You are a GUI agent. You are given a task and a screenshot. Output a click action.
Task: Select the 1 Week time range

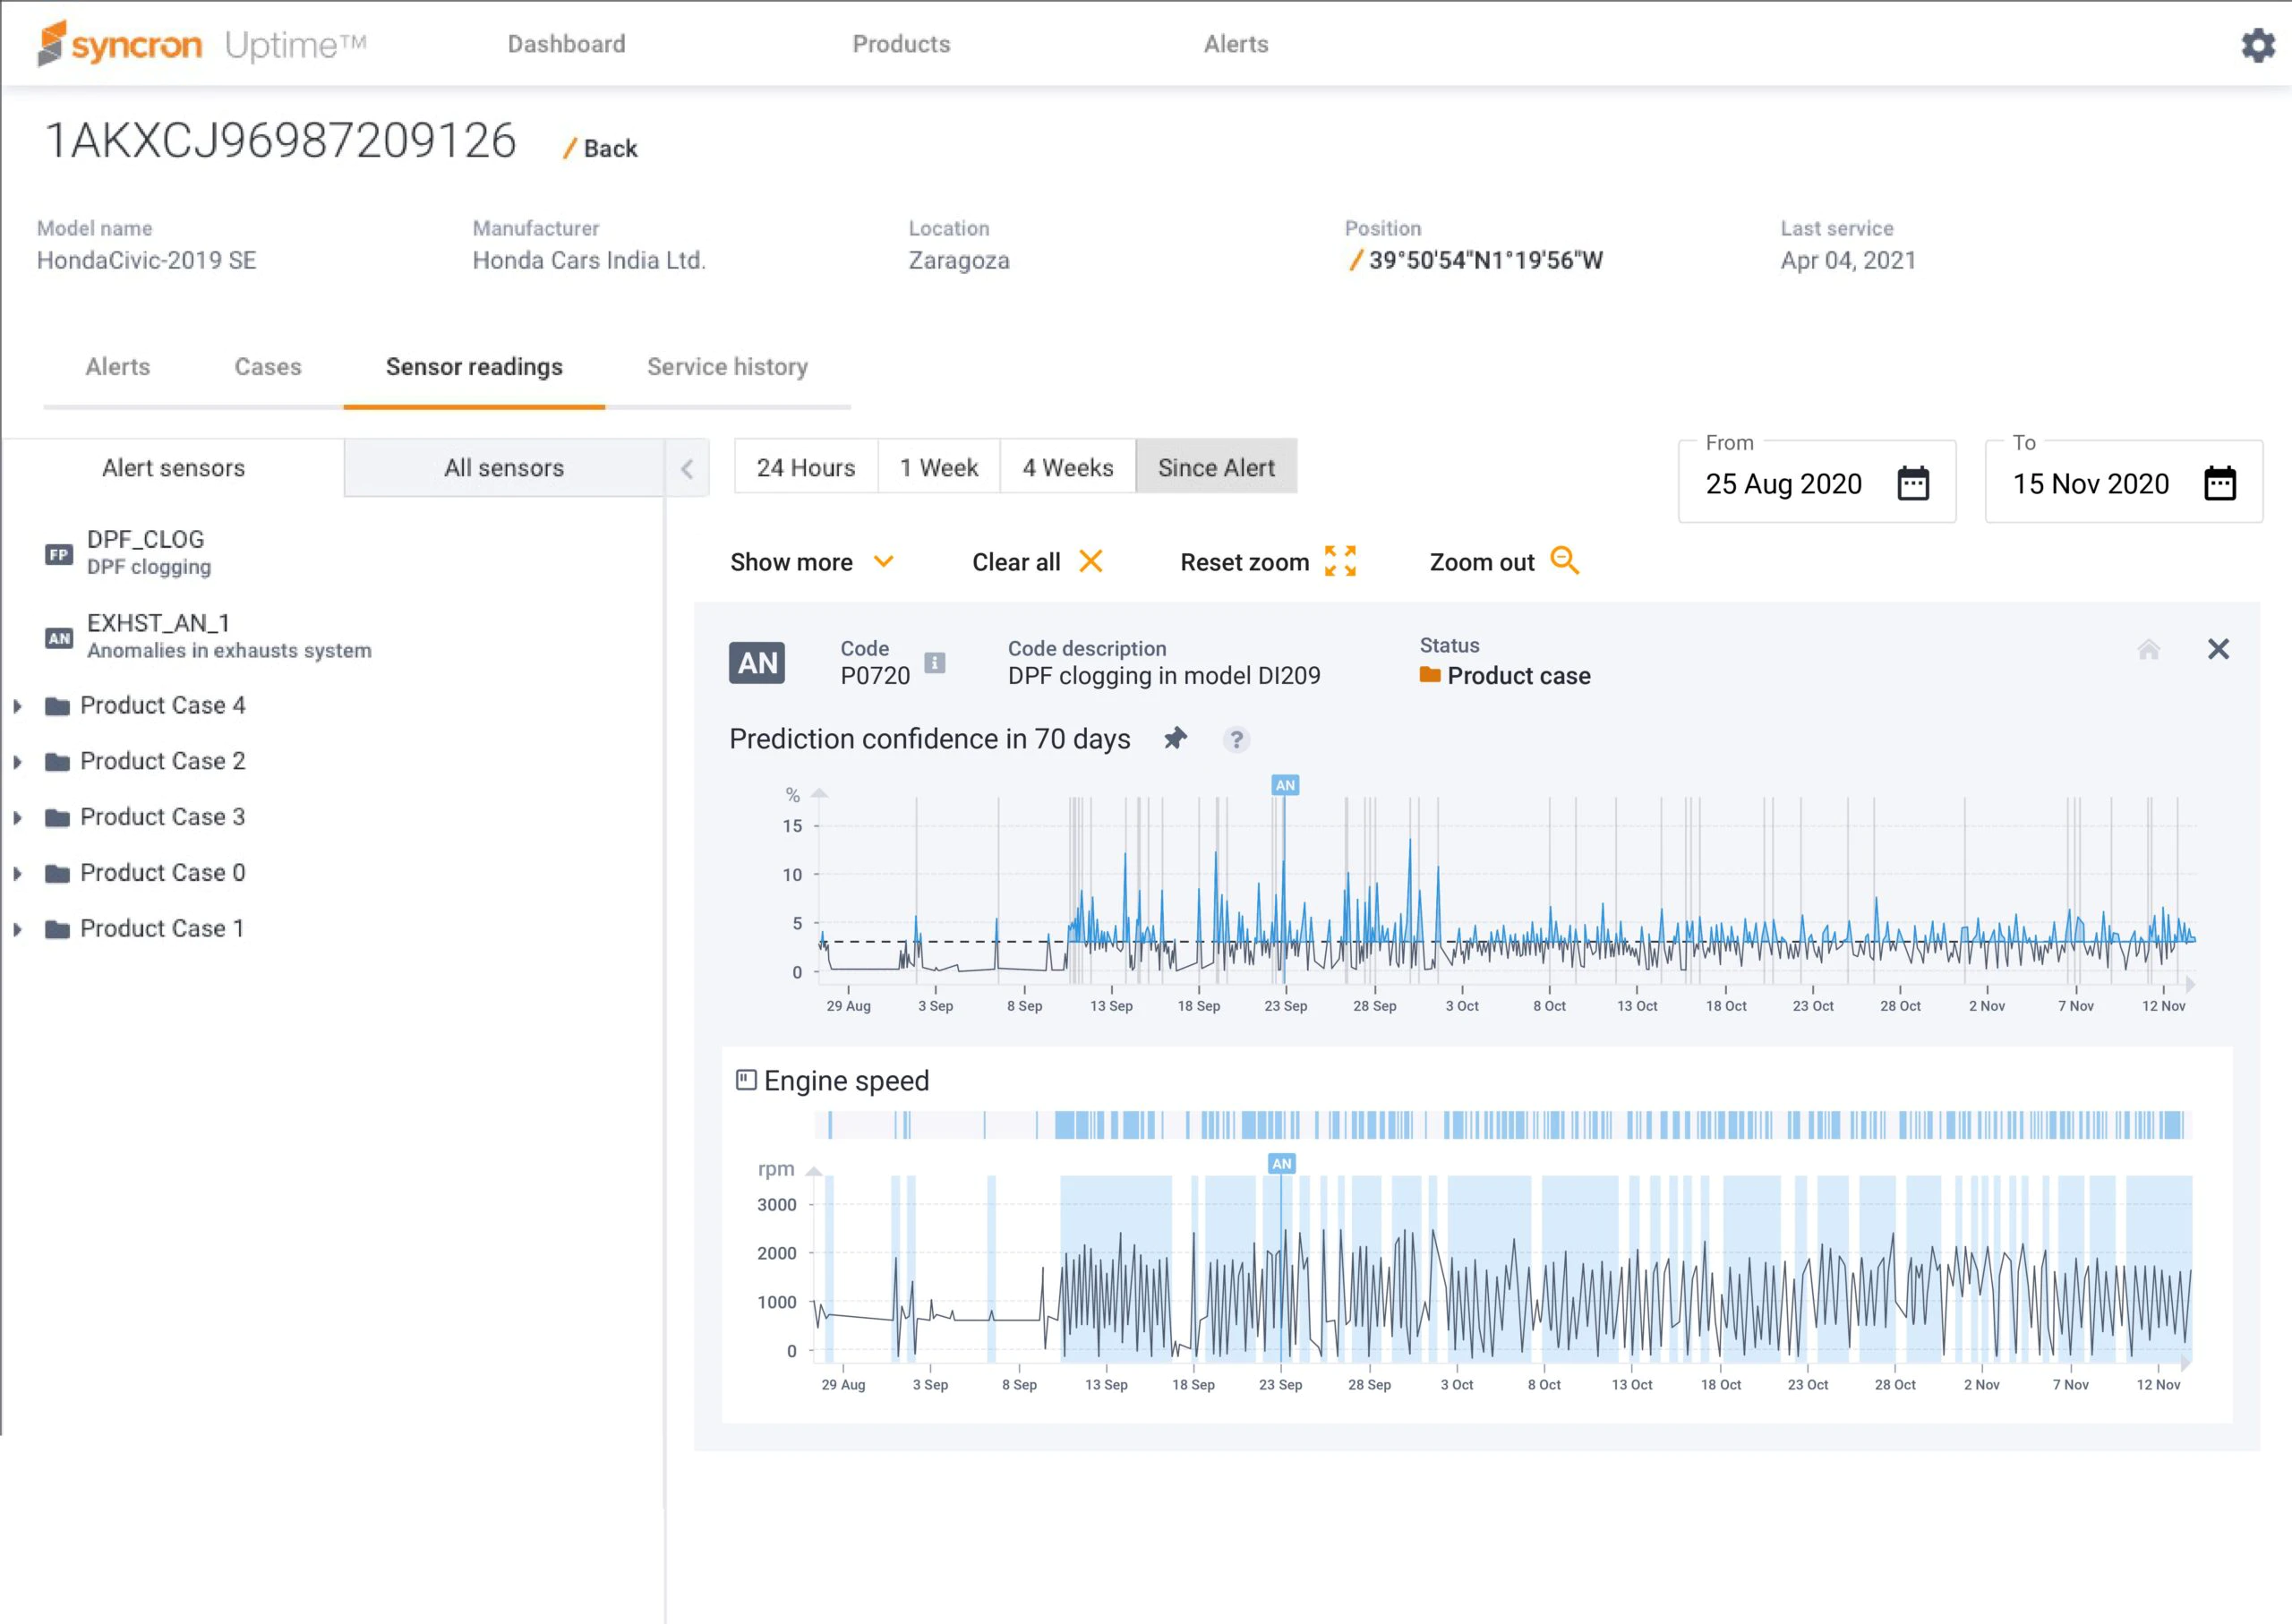coord(939,467)
